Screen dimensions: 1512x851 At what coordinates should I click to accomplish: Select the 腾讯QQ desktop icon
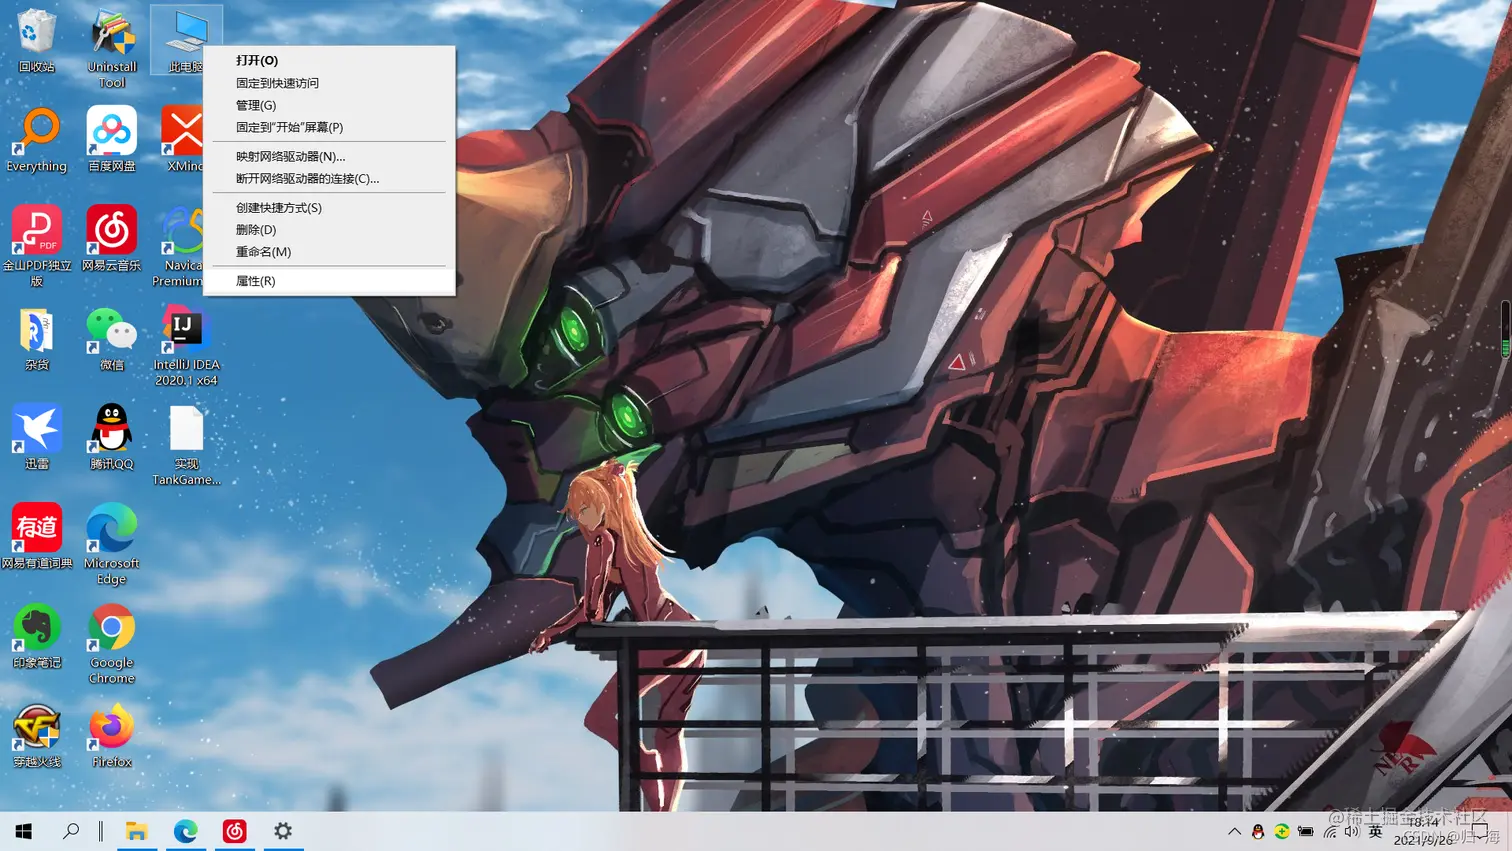112,438
